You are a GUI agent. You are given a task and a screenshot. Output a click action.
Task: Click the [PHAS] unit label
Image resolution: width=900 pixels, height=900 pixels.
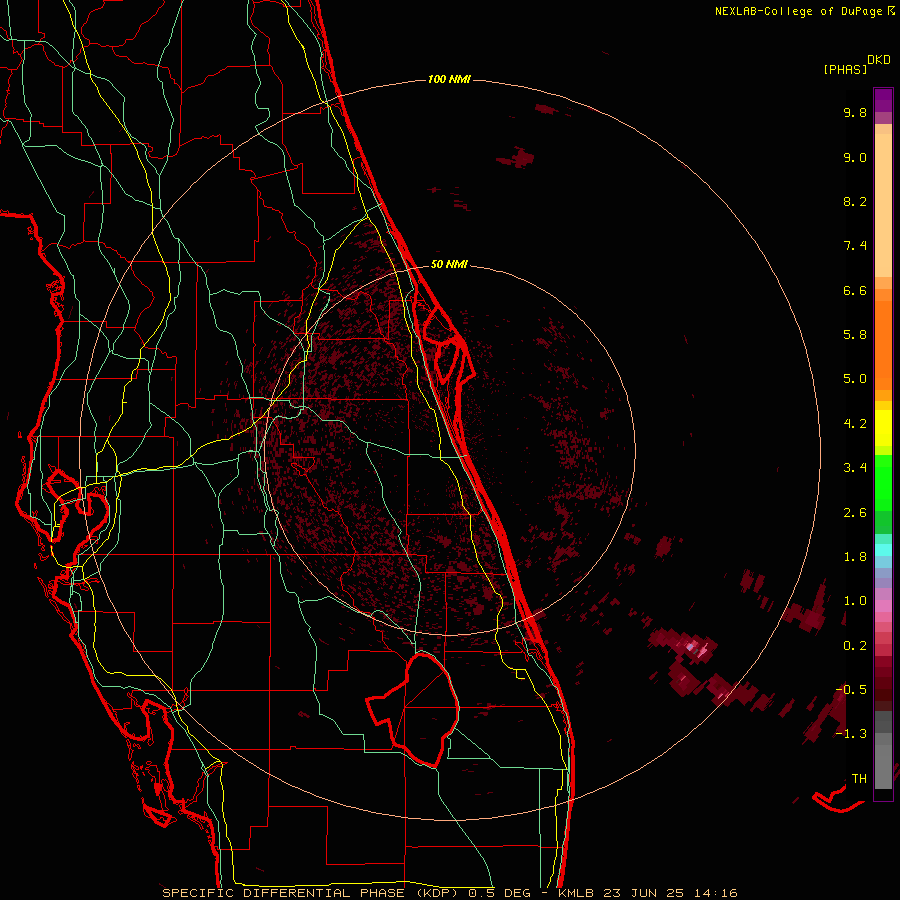(x=845, y=70)
